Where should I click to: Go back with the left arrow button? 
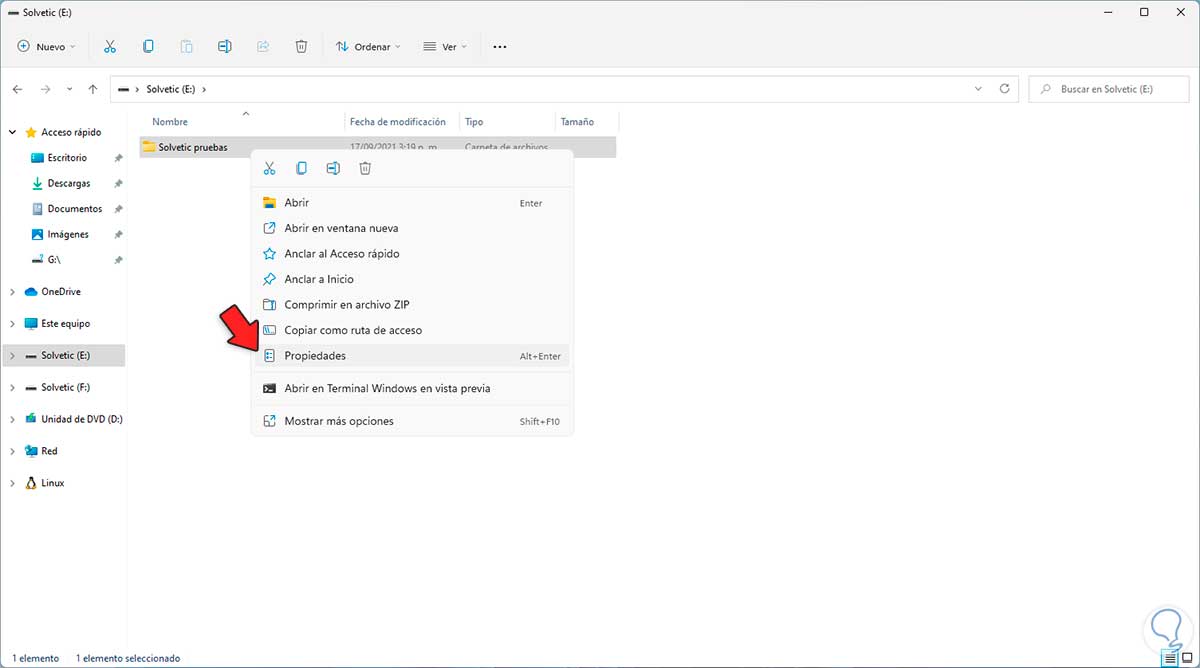click(x=17, y=89)
